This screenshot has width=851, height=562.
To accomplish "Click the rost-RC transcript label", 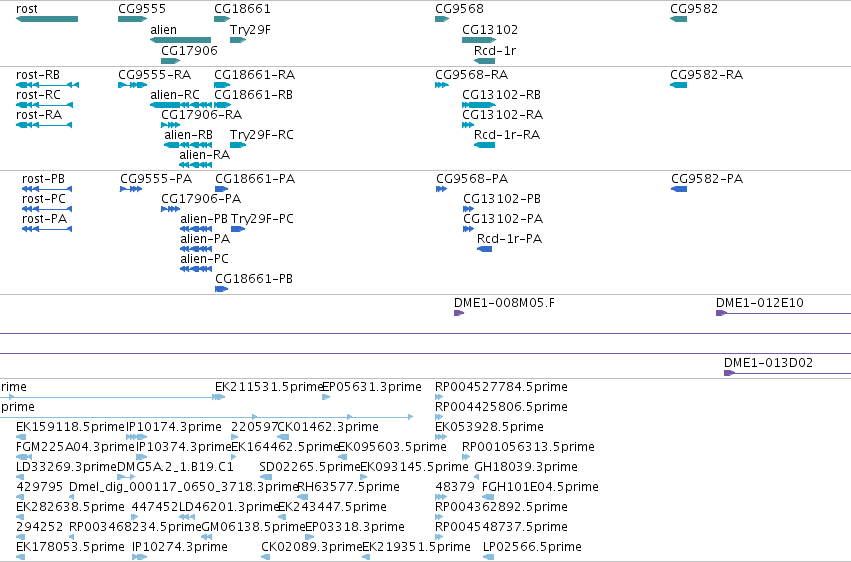I will [x=38, y=94].
